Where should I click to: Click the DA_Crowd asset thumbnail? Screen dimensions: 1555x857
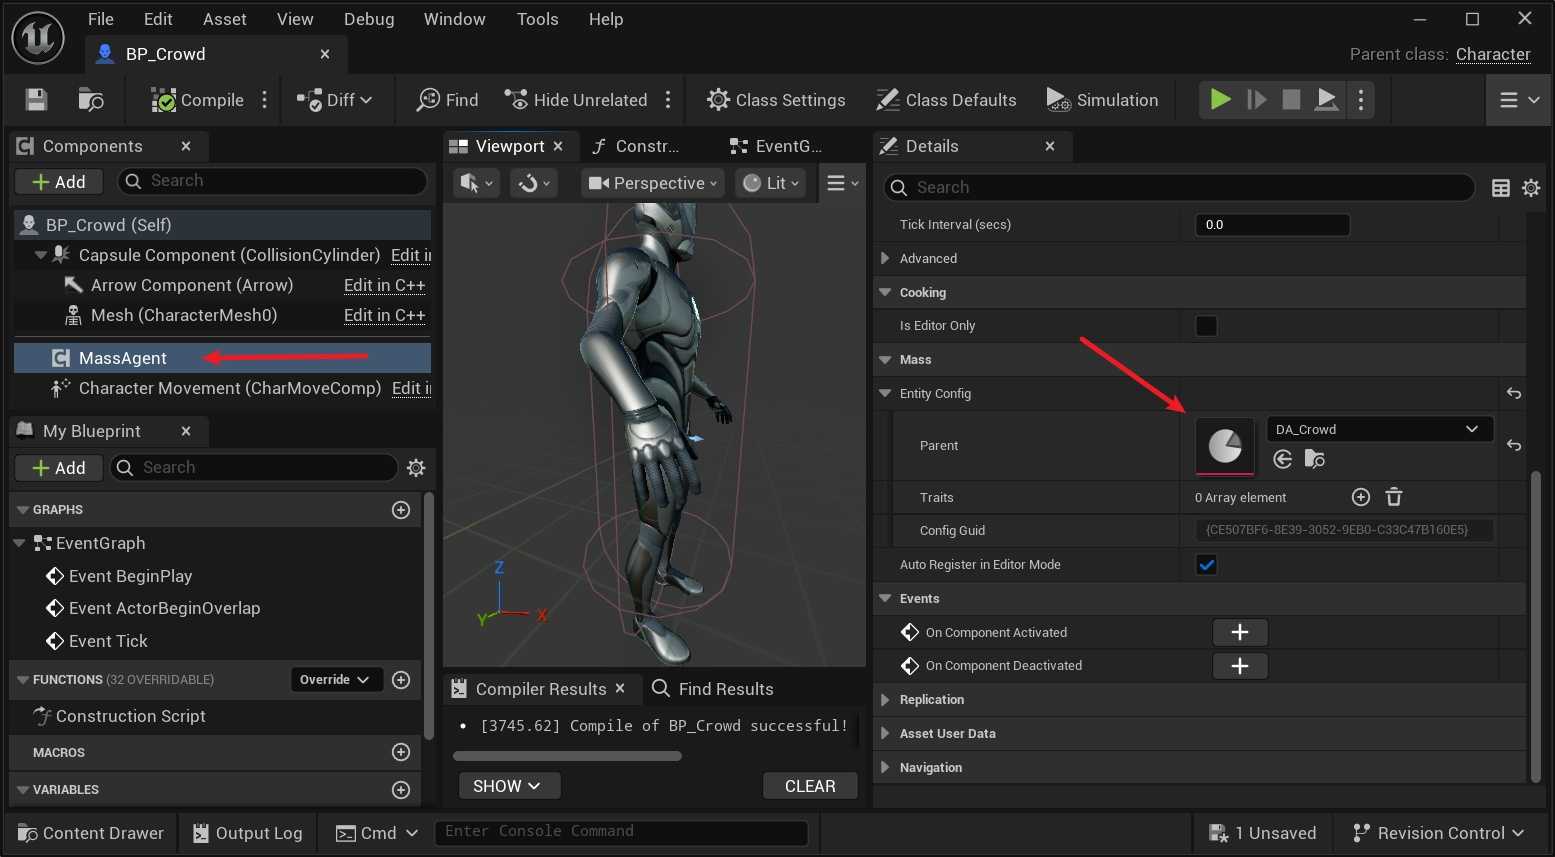[1224, 446]
